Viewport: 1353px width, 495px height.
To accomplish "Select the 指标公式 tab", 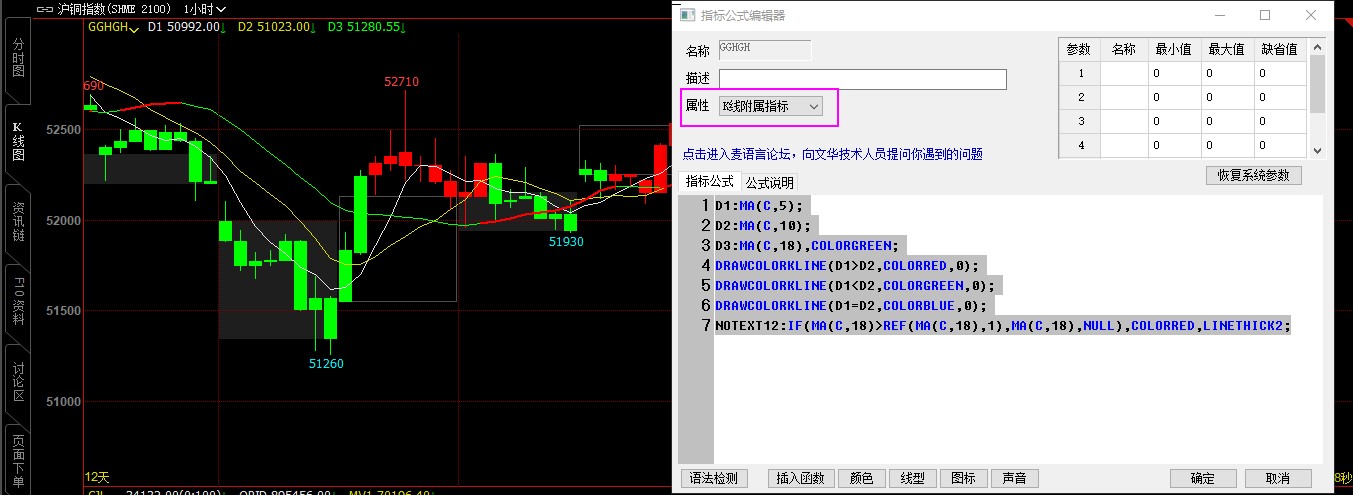I will pos(709,182).
